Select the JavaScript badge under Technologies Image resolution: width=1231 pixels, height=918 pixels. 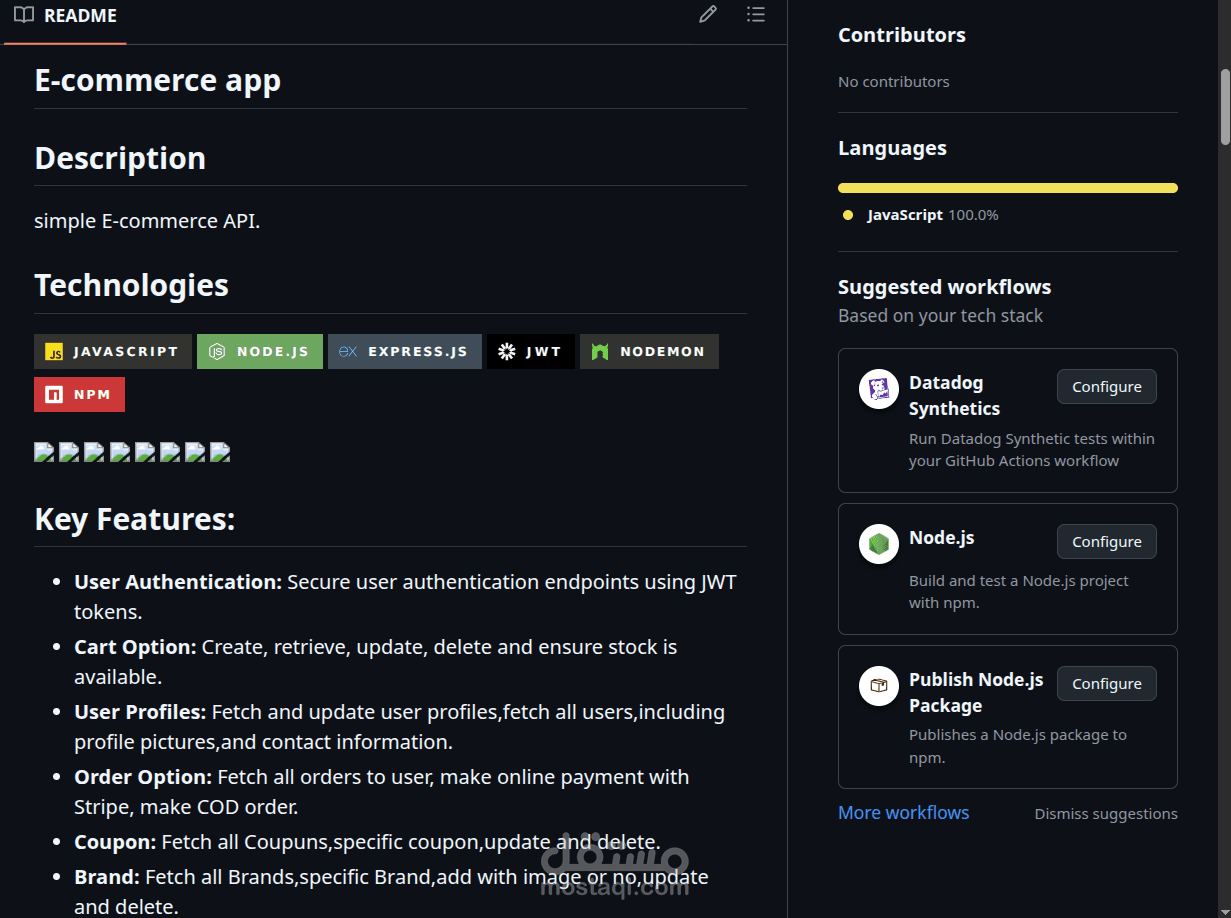pyautogui.click(x=112, y=351)
